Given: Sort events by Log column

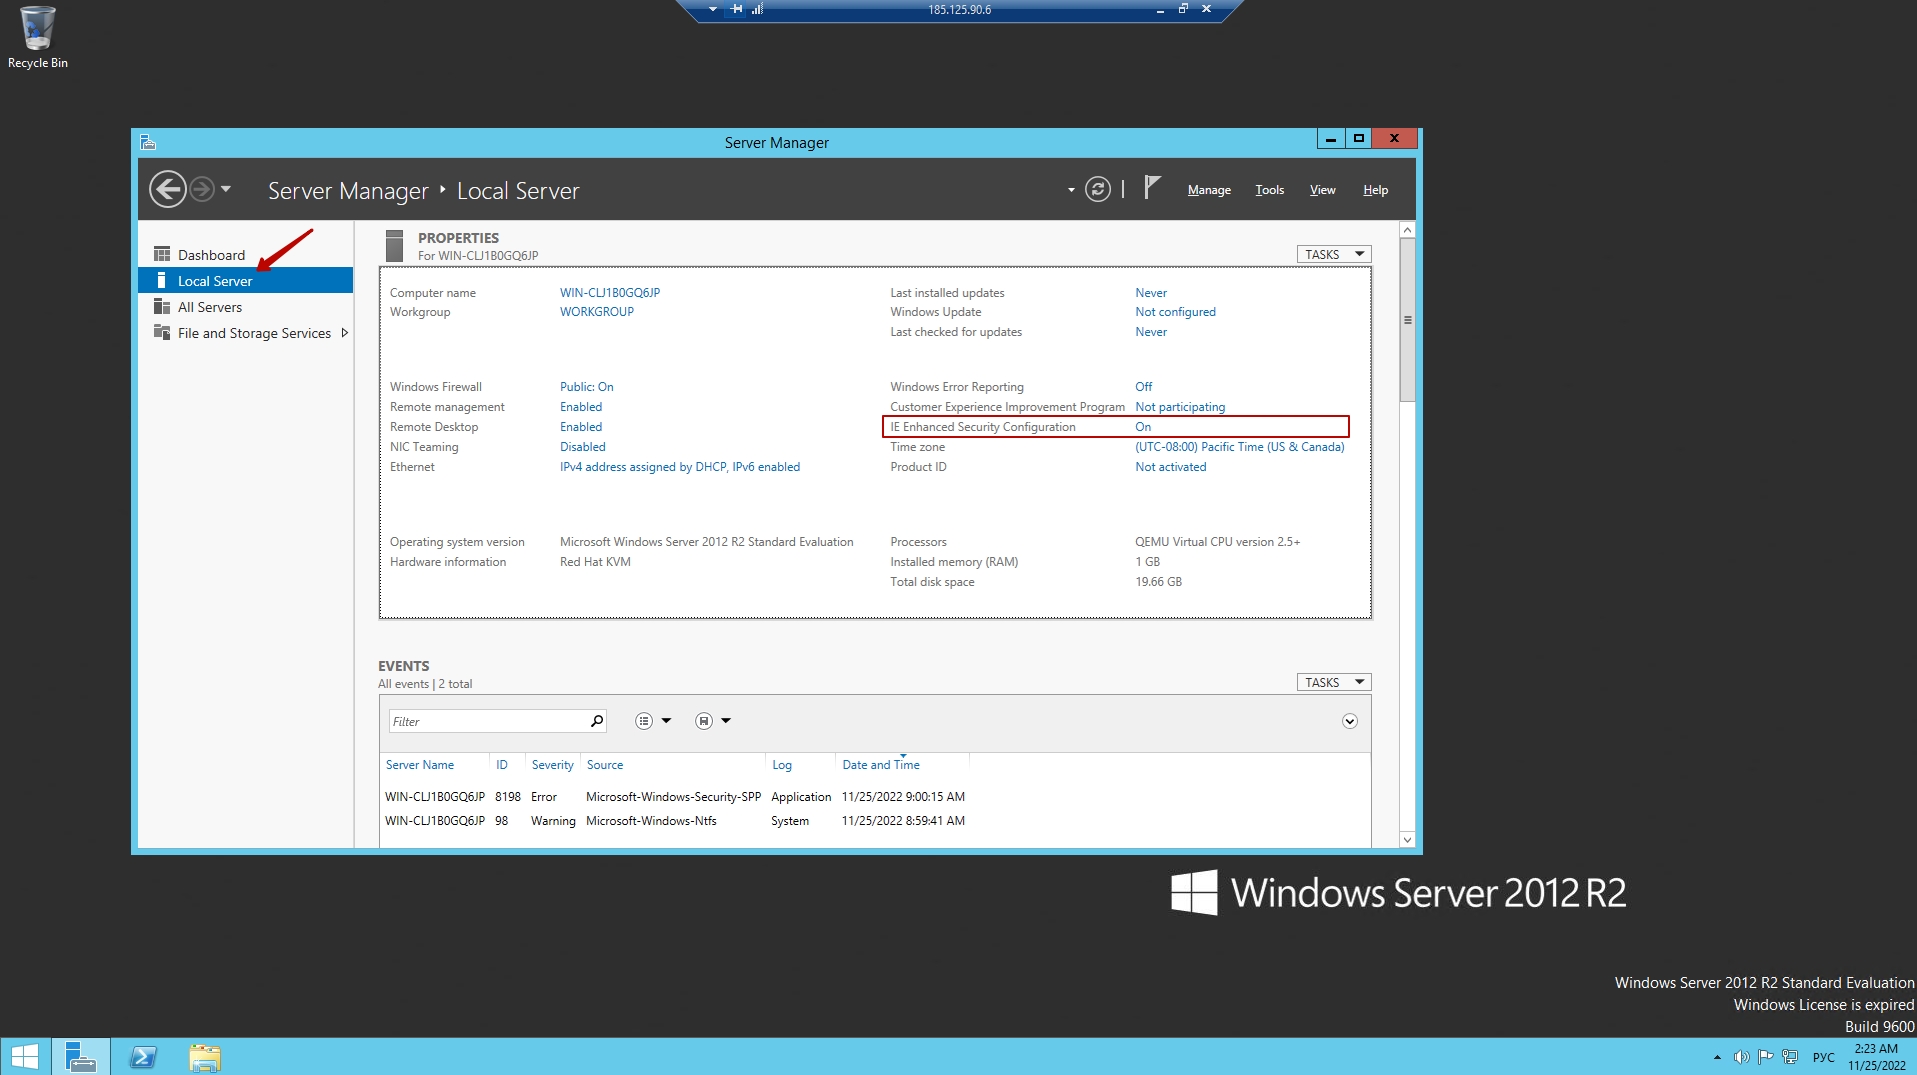Looking at the screenshot, I should (x=782, y=765).
